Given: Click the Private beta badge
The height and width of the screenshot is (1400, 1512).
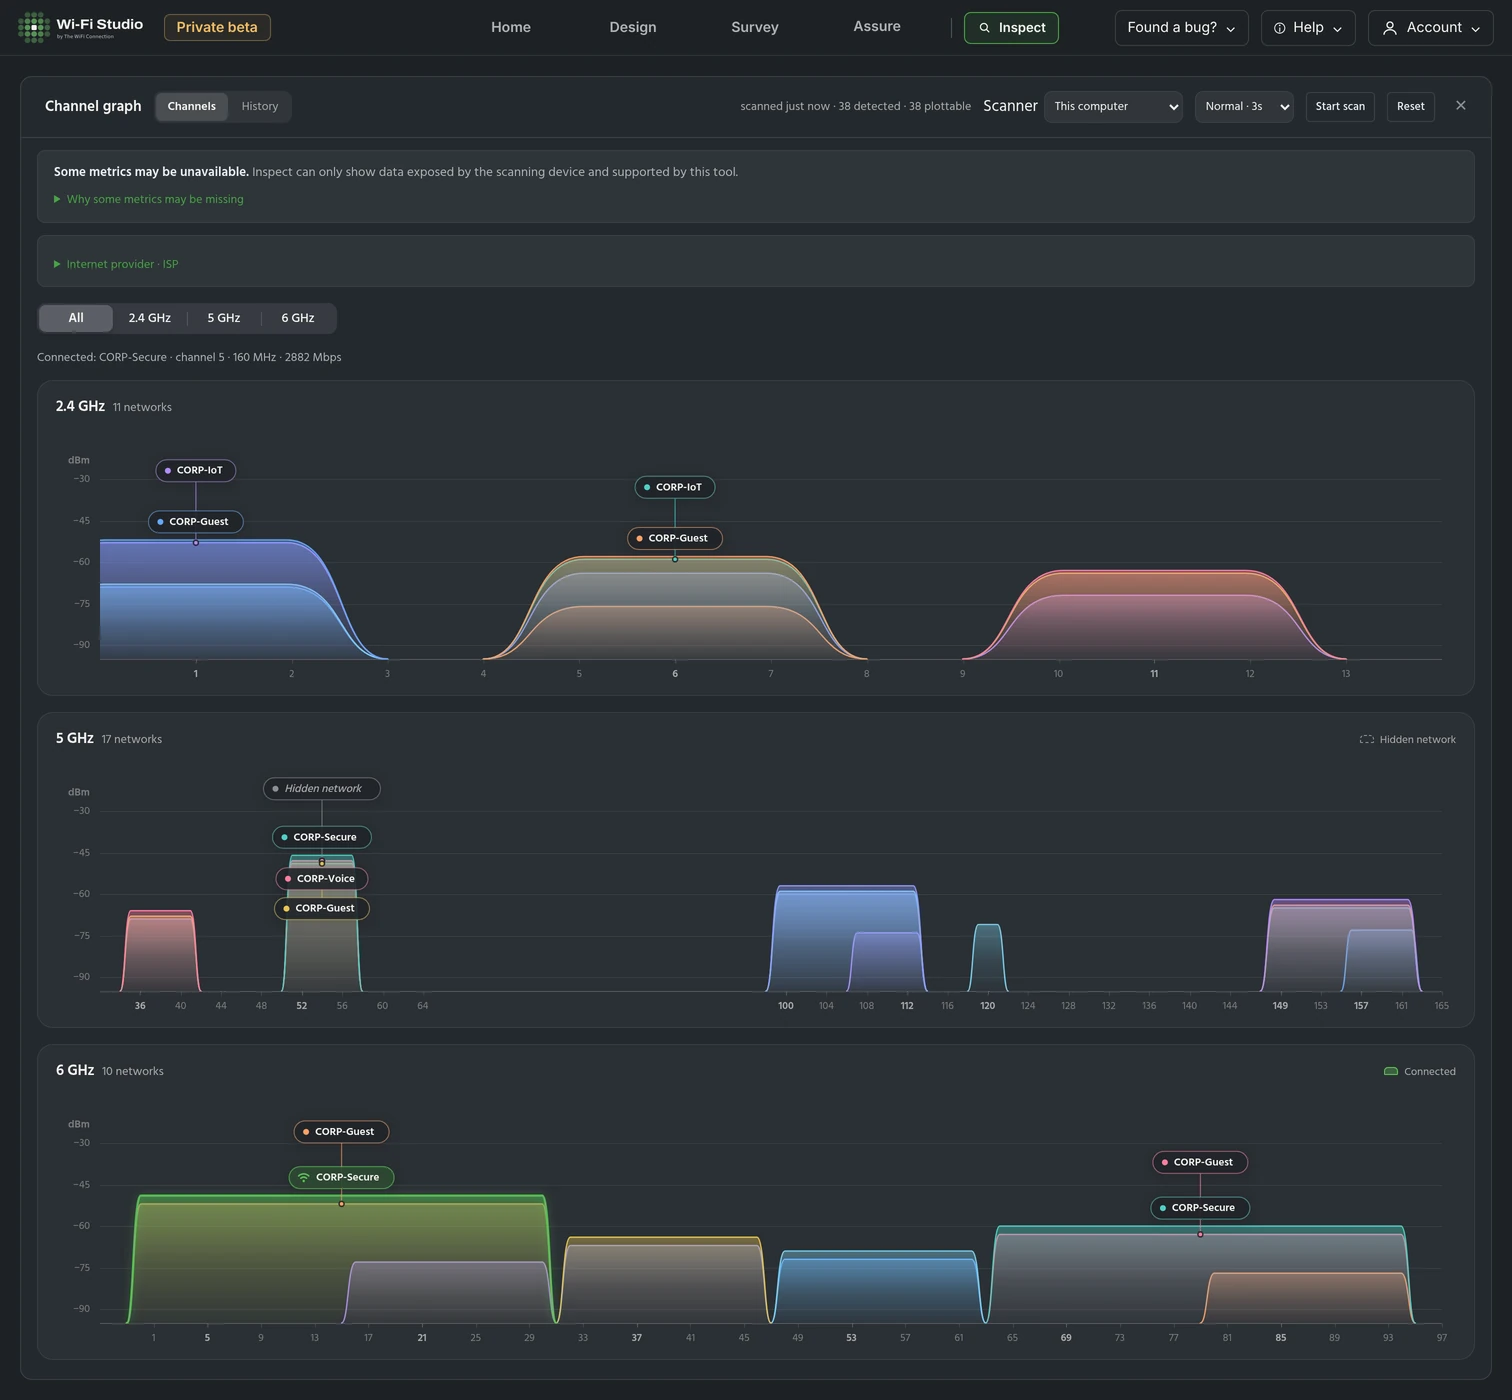Looking at the screenshot, I should tap(217, 27).
